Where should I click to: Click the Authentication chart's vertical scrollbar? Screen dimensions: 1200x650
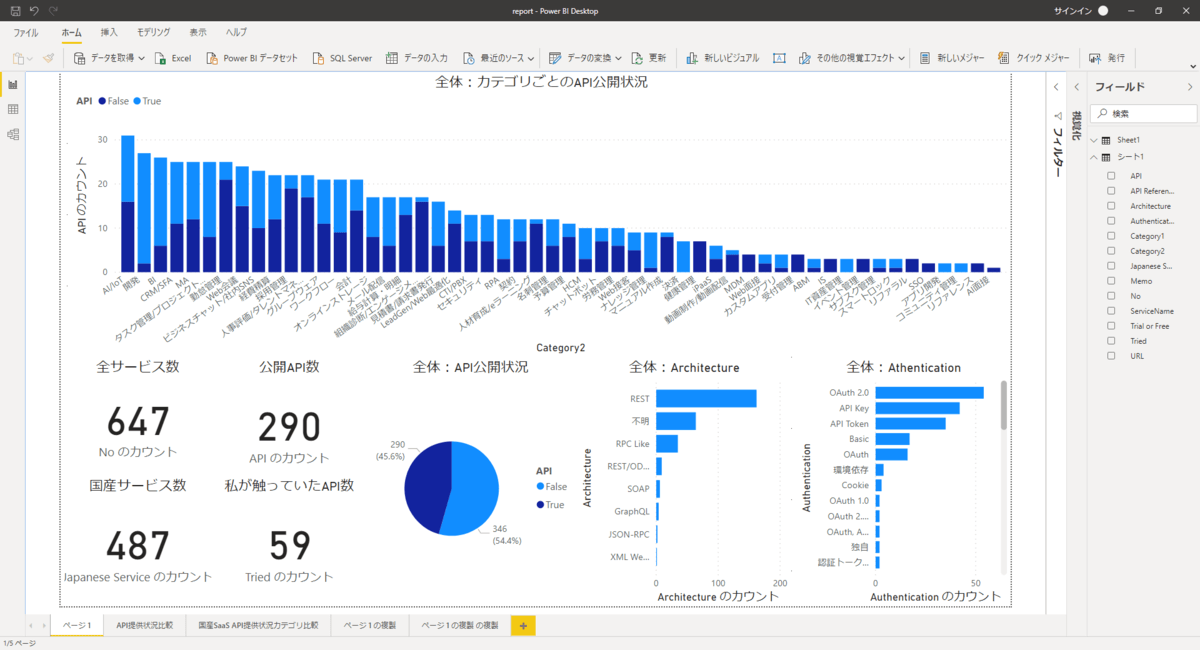[1003, 405]
